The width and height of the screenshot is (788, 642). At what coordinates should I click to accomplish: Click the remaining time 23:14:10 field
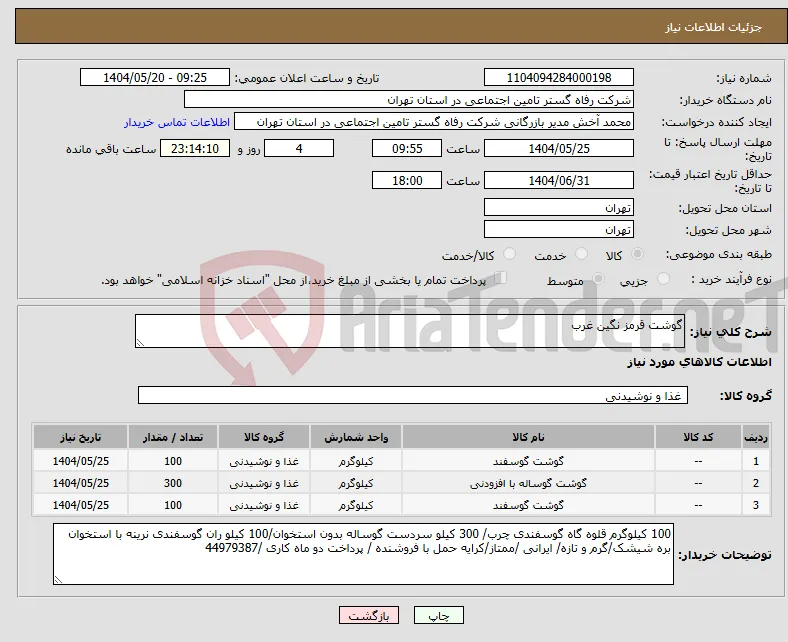tap(195, 148)
